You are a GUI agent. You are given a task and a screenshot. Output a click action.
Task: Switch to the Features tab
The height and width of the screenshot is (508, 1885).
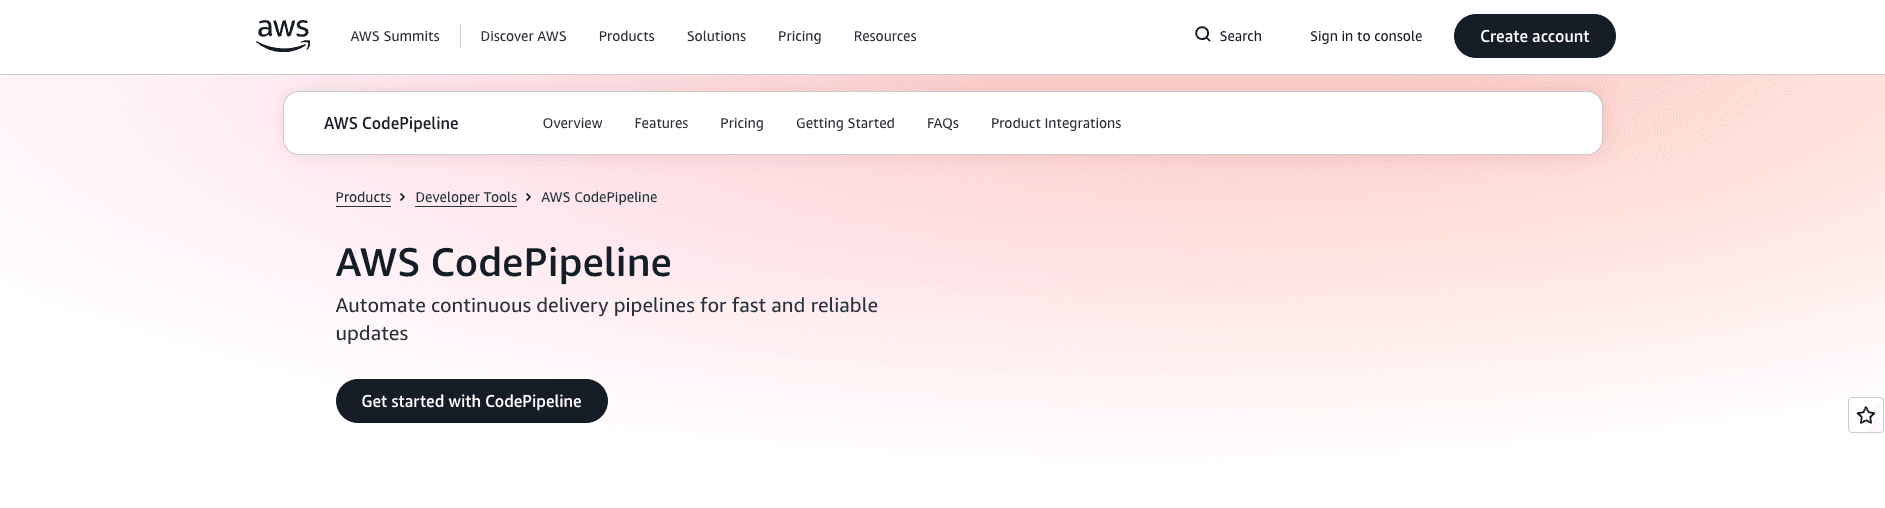(x=661, y=123)
